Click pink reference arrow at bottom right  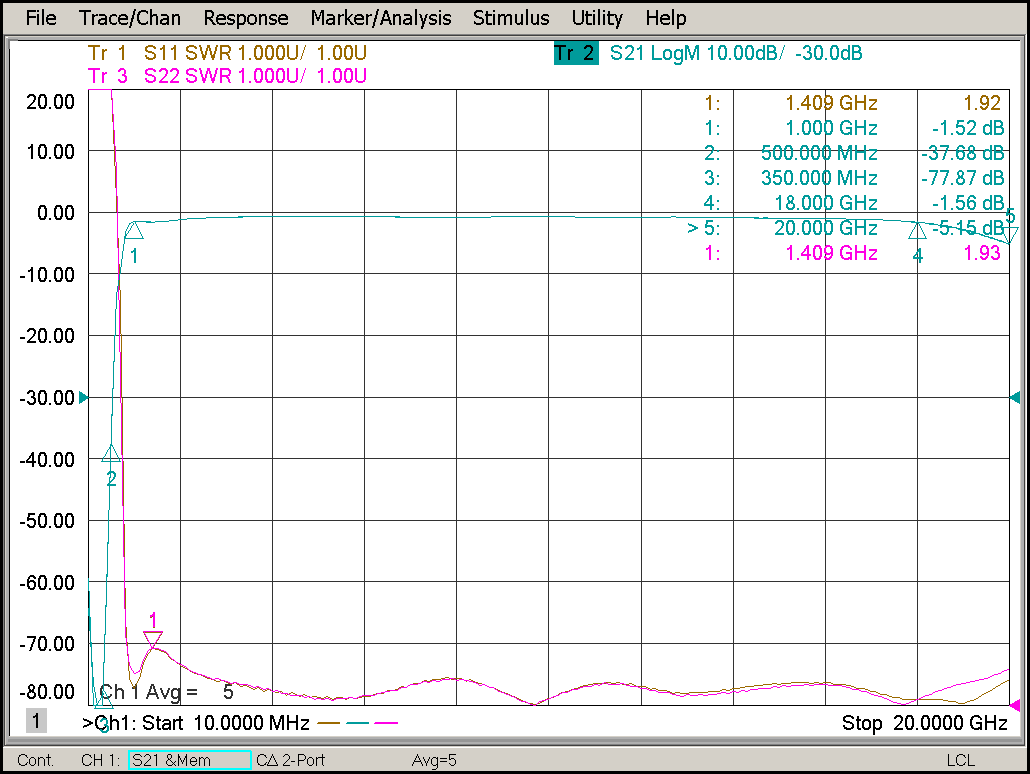[x=1014, y=705]
